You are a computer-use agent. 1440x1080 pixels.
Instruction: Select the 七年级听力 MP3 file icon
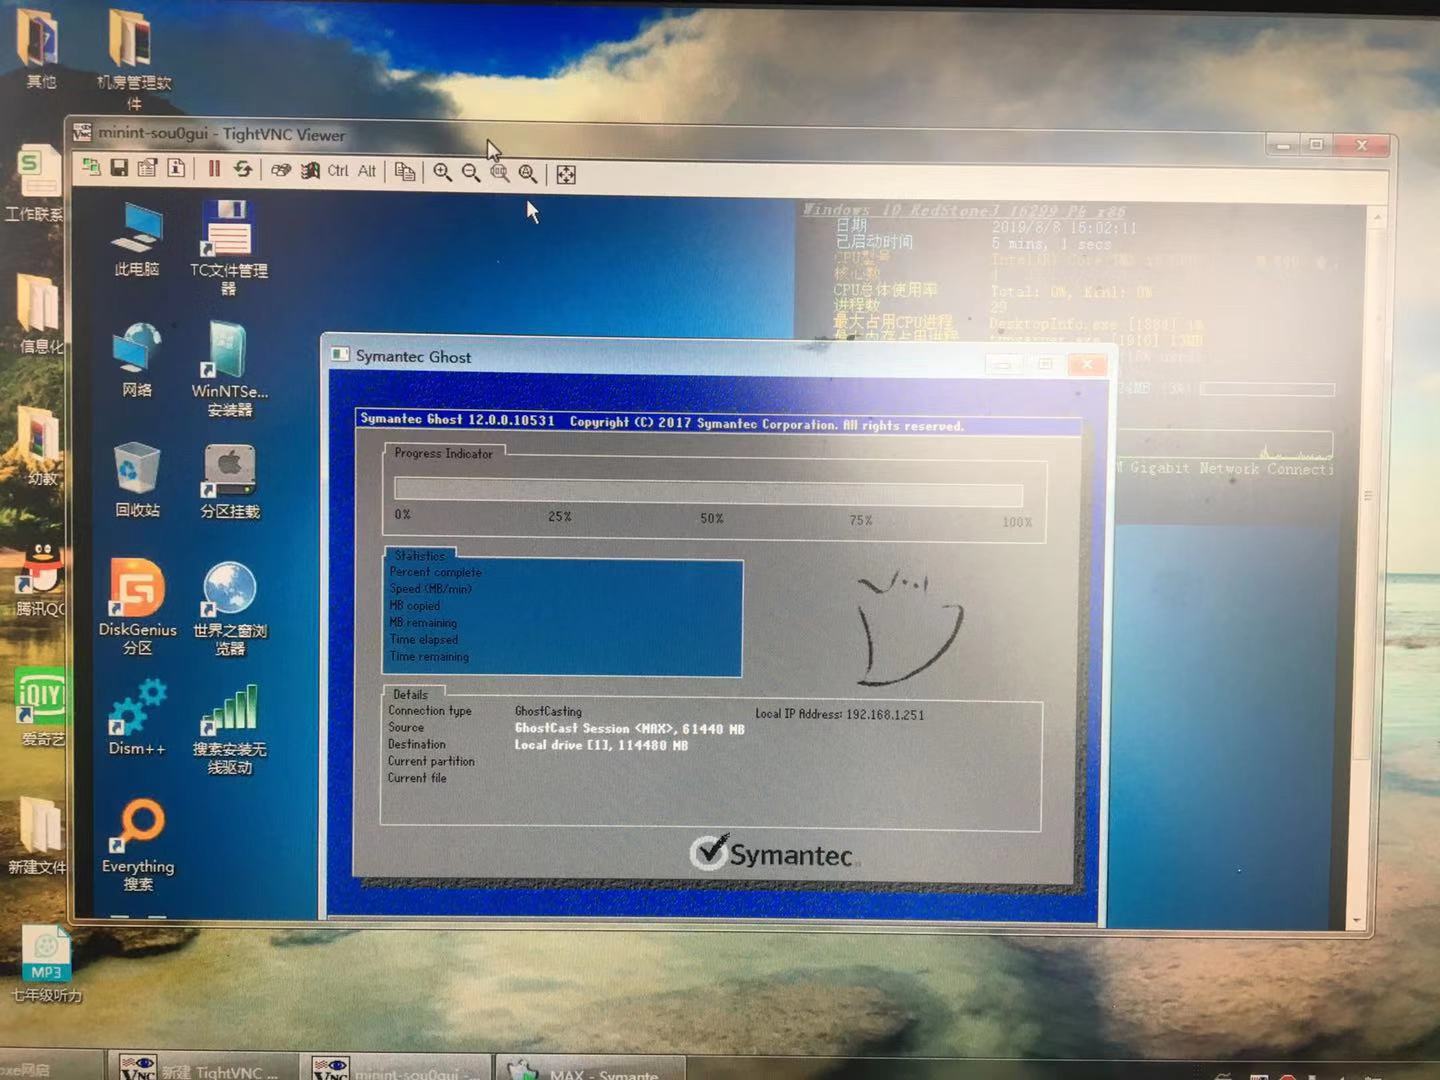click(46, 963)
